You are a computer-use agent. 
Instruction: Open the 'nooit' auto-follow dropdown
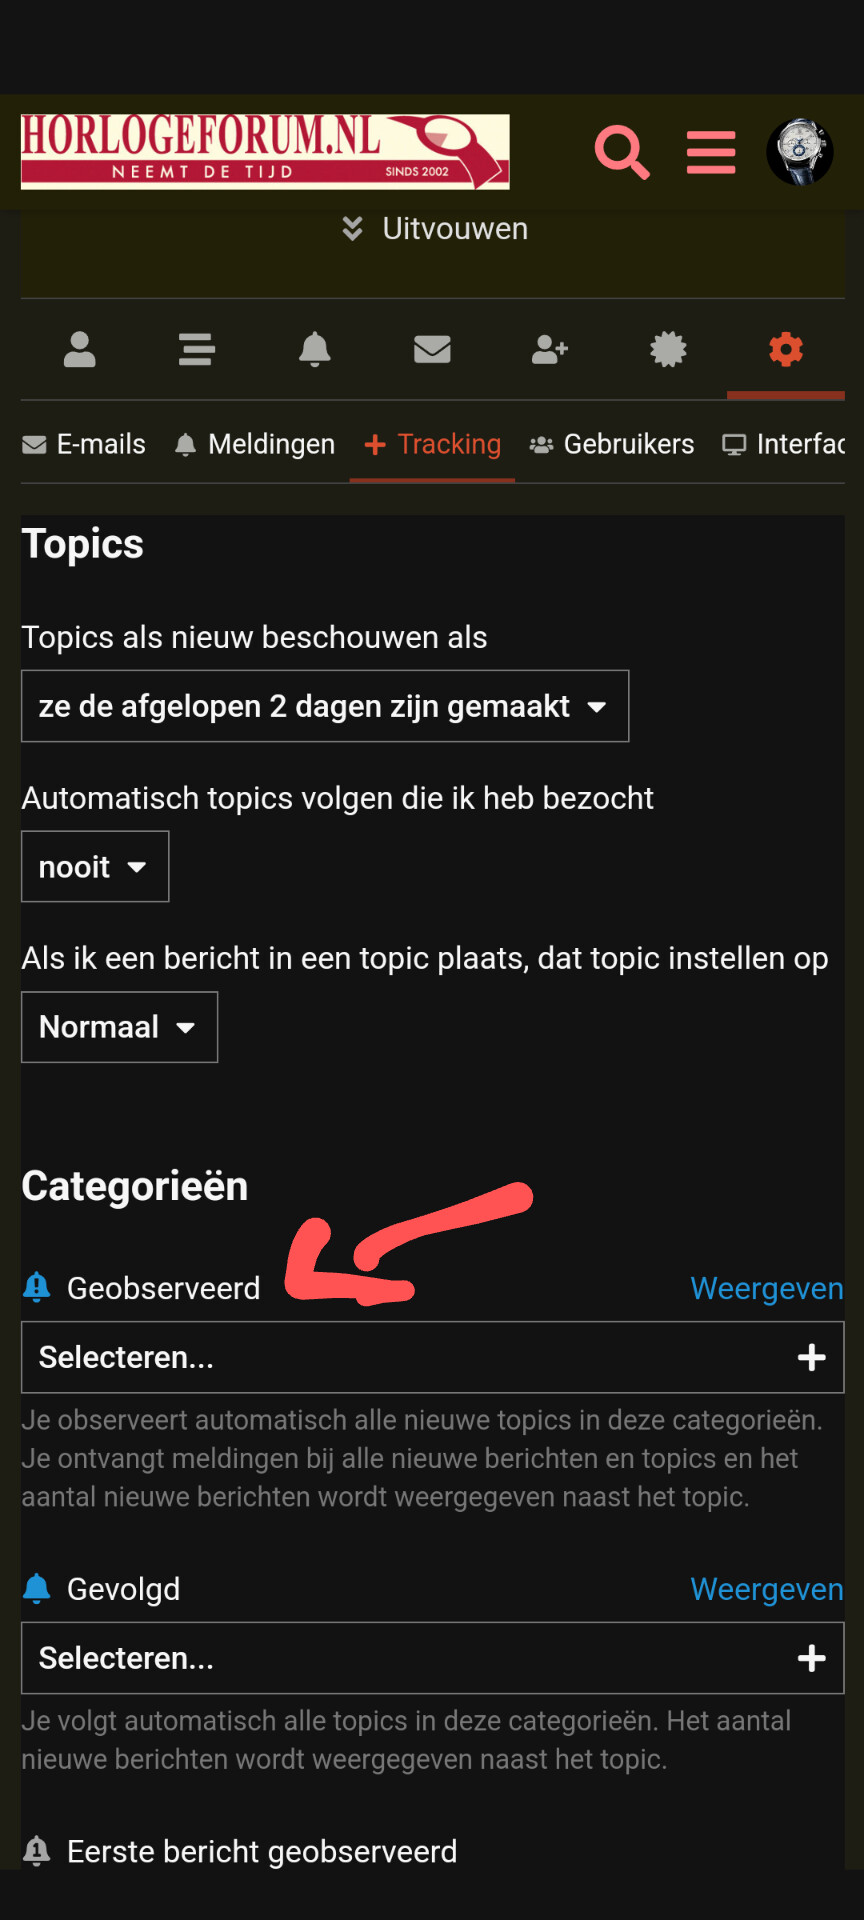tap(95, 867)
